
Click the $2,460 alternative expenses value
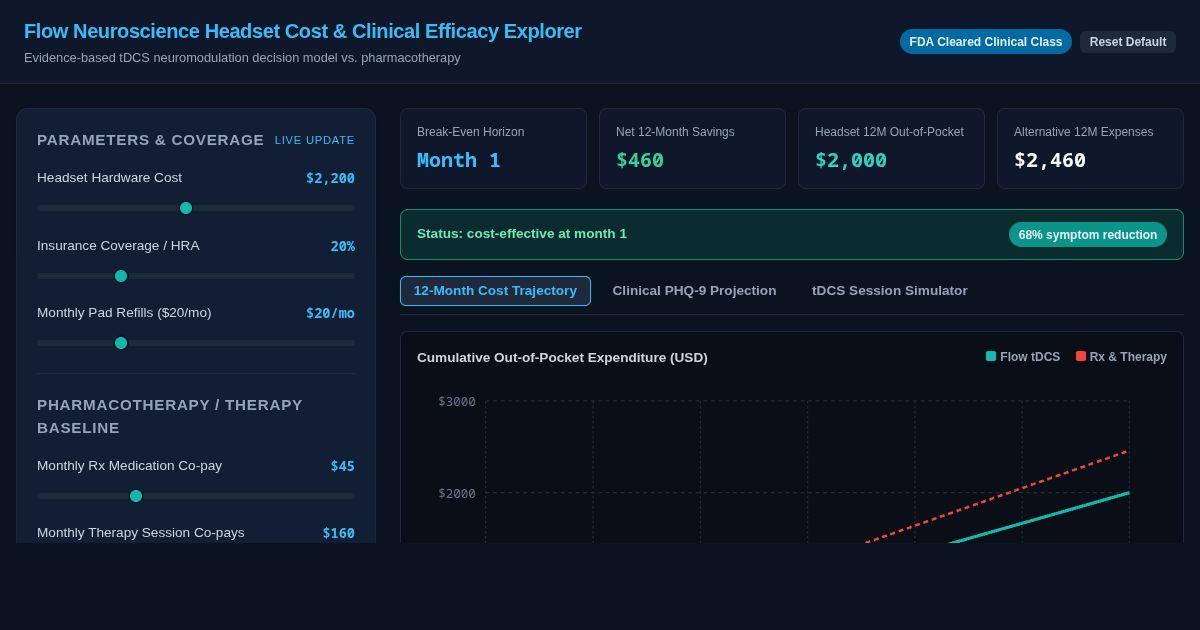[x=1050, y=160]
